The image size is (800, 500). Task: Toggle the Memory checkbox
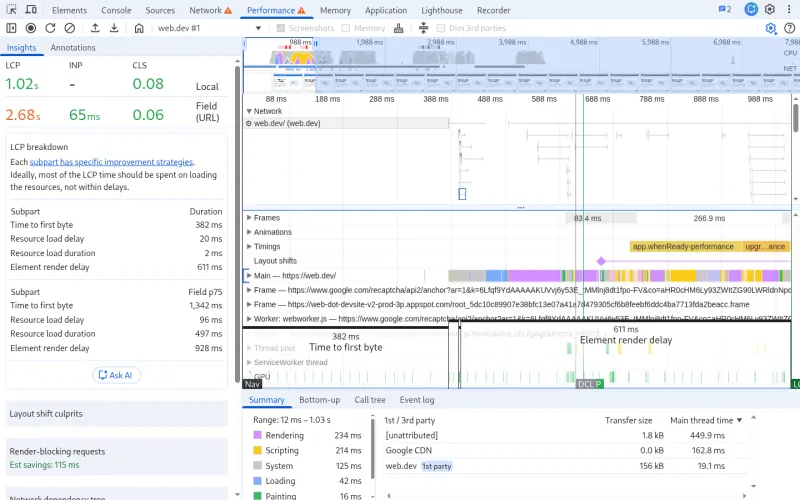click(346, 28)
